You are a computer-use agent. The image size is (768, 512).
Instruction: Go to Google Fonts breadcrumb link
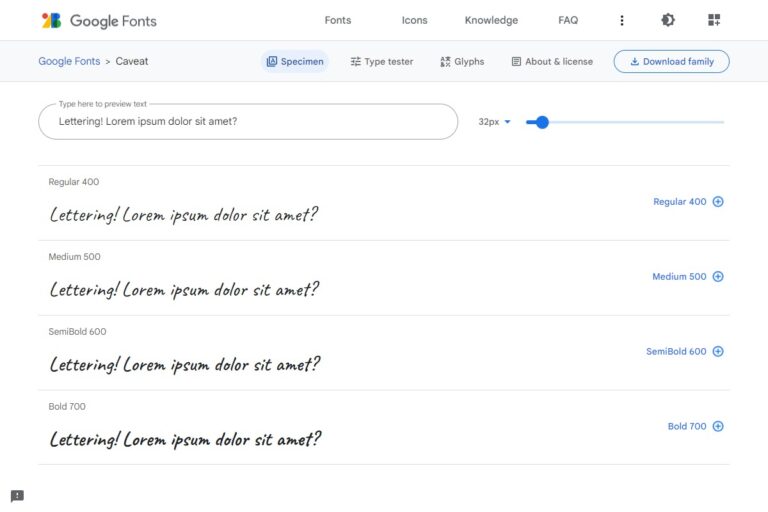pos(69,62)
